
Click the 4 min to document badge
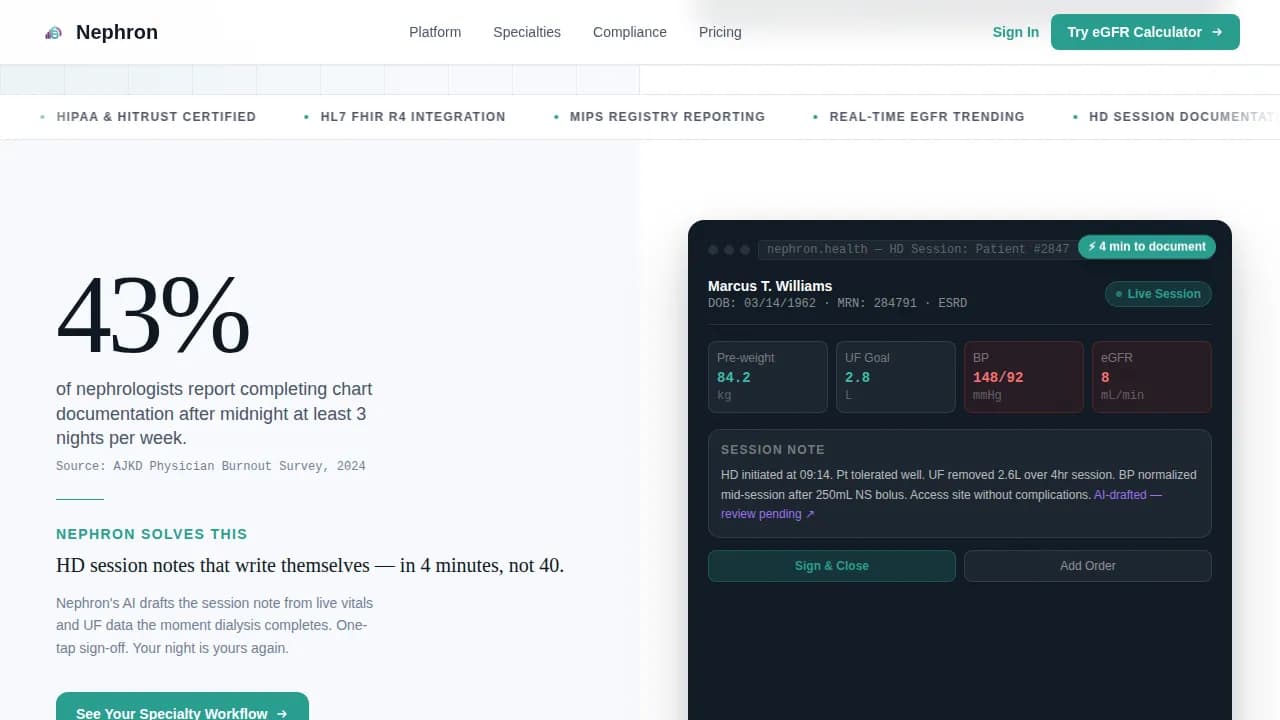pos(1147,247)
